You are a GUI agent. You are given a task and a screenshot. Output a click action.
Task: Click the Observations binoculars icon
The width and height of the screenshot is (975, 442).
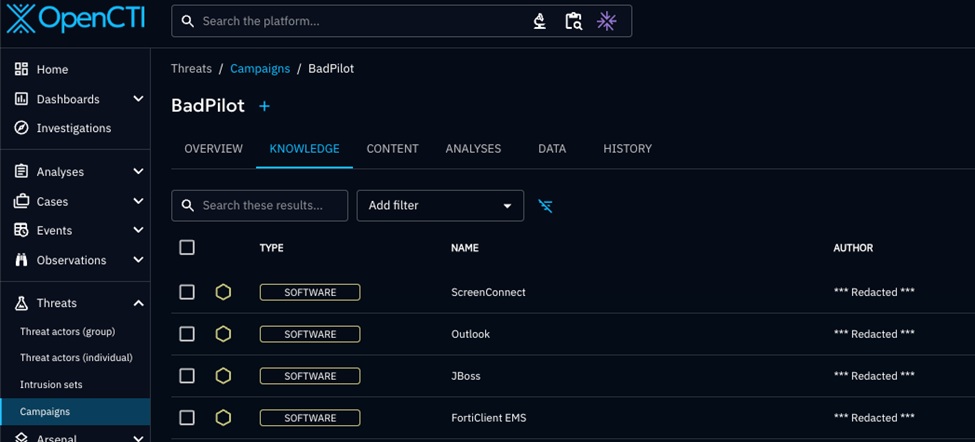pyautogui.click(x=21, y=260)
